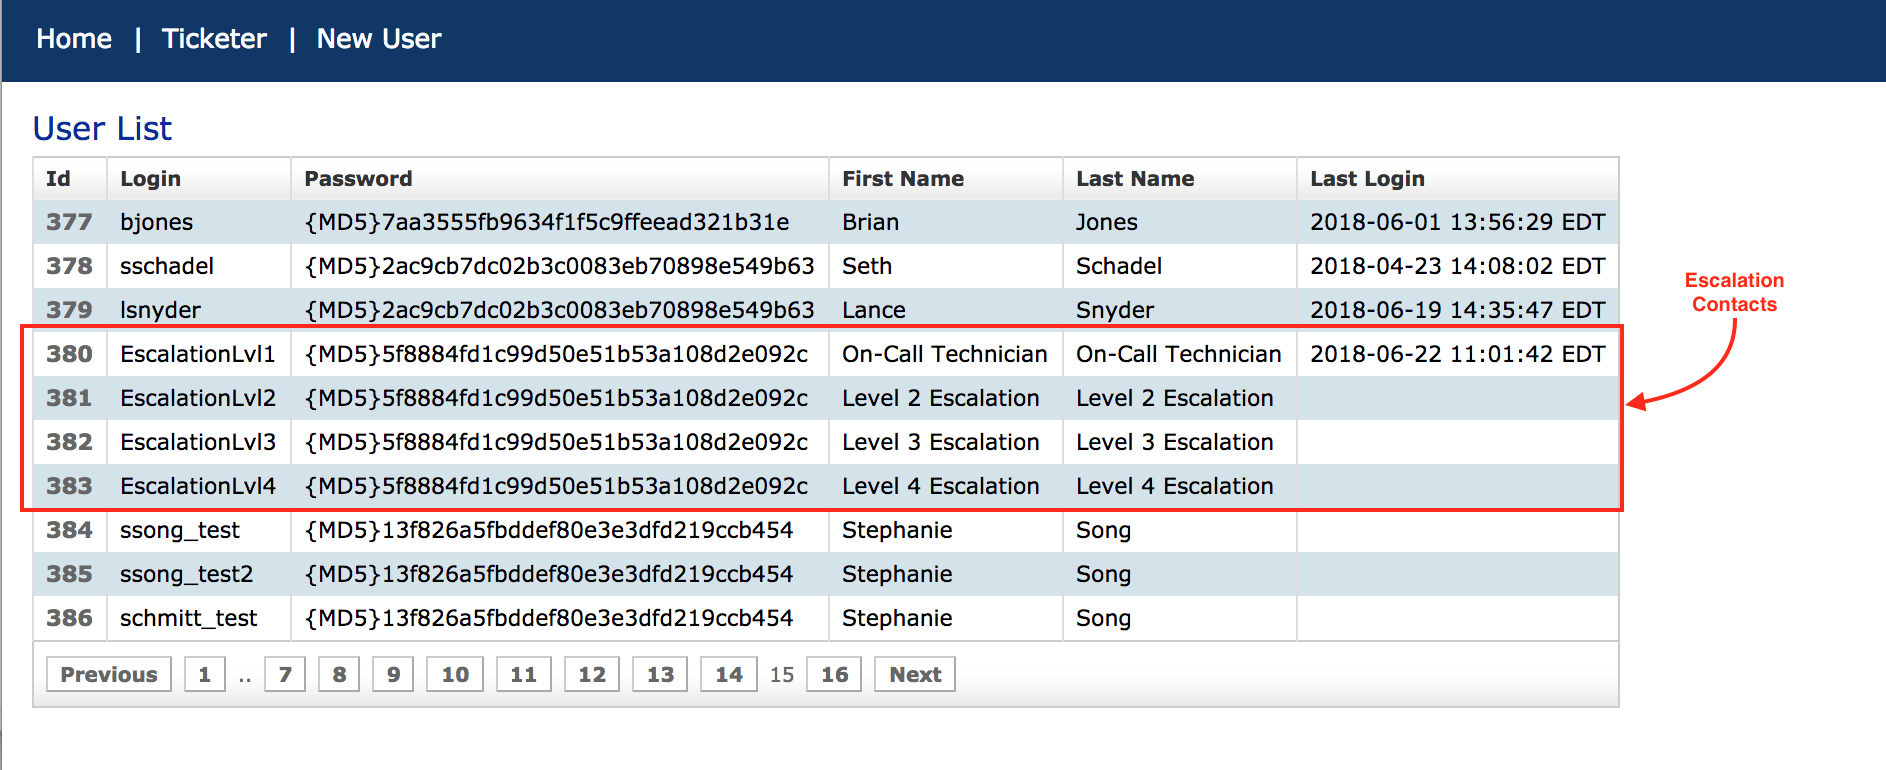Go to the Ticketer page
The width and height of the screenshot is (1886, 770).
tap(214, 39)
